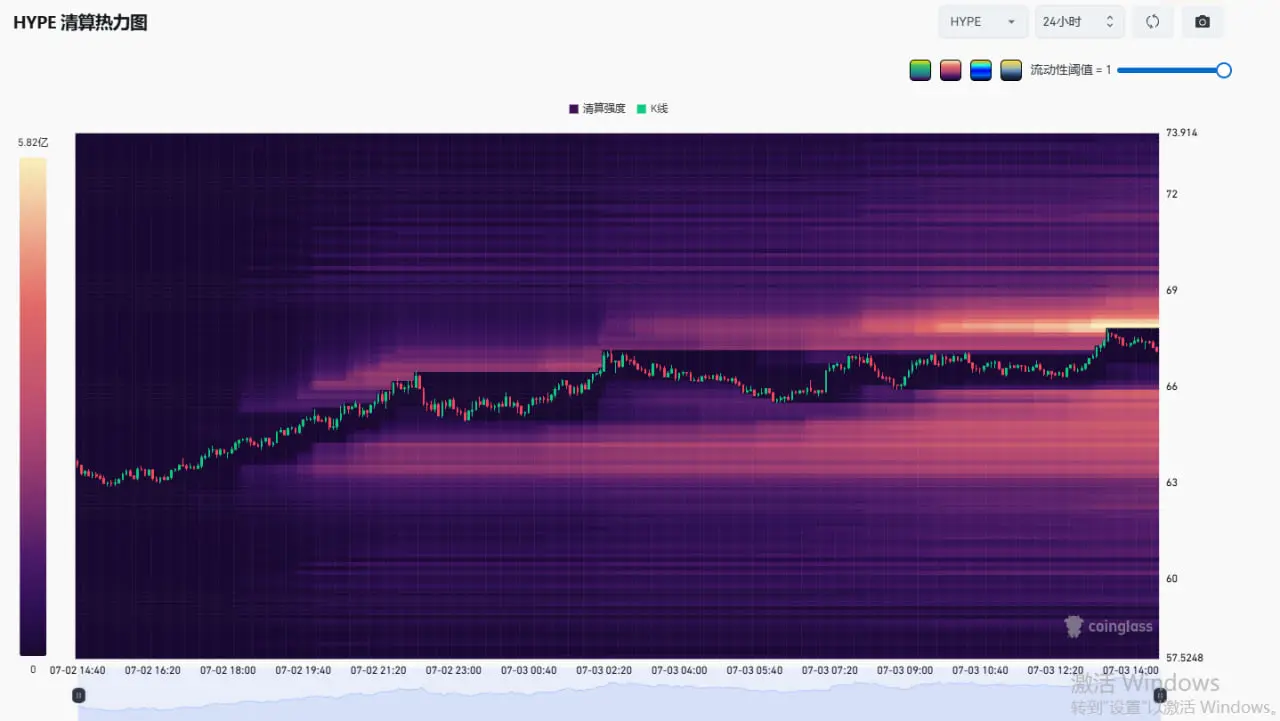Viewport: 1280px width, 721px height.
Task: Toggle the 清算强度 legend item
Action: click(597, 108)
